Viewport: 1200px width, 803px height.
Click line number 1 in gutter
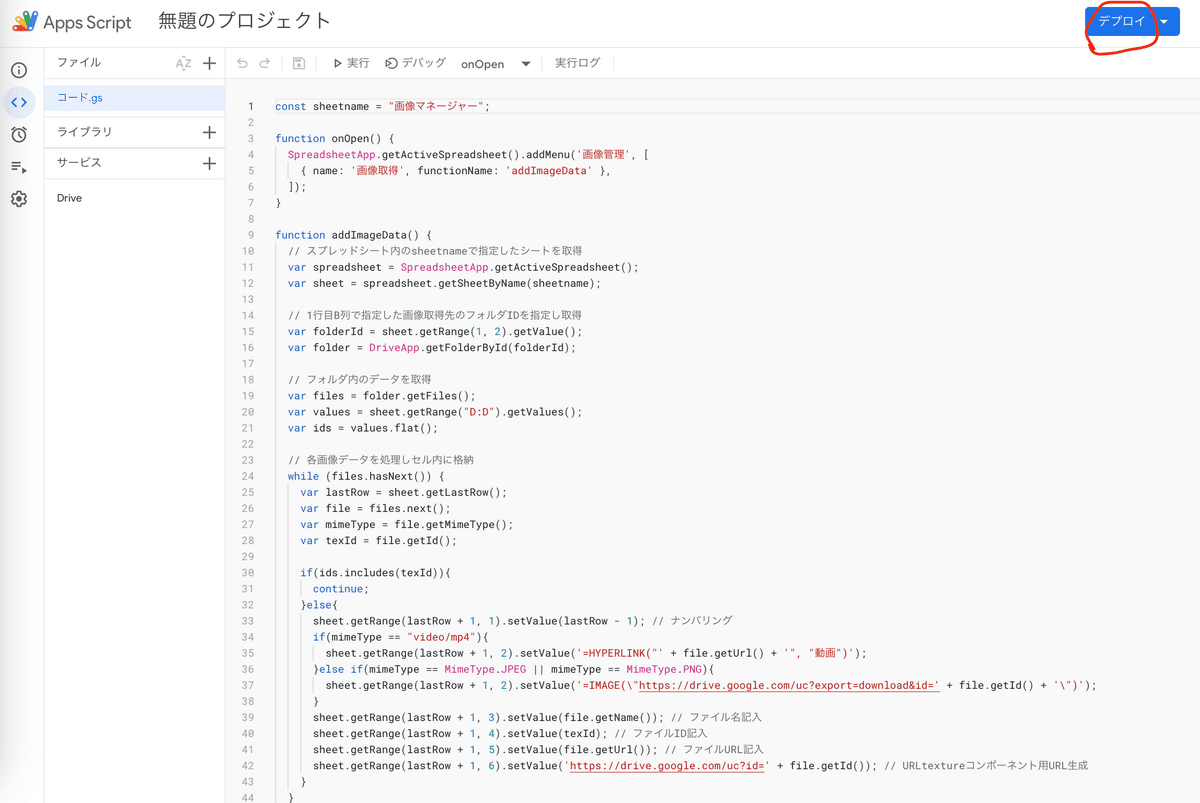pos(251,106)
